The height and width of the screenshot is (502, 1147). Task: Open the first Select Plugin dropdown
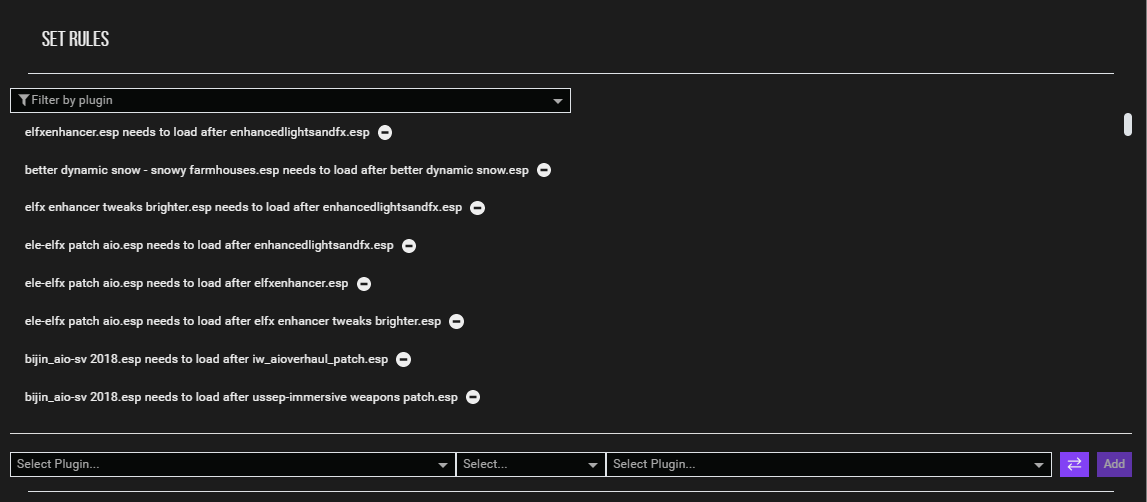pos(233,464)
